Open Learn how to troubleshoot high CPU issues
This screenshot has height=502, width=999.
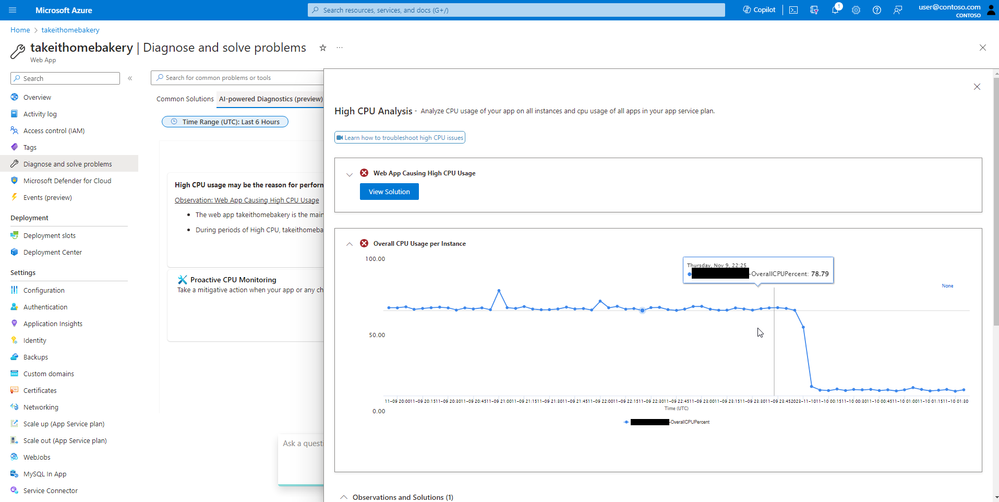[x=399, y=138]
